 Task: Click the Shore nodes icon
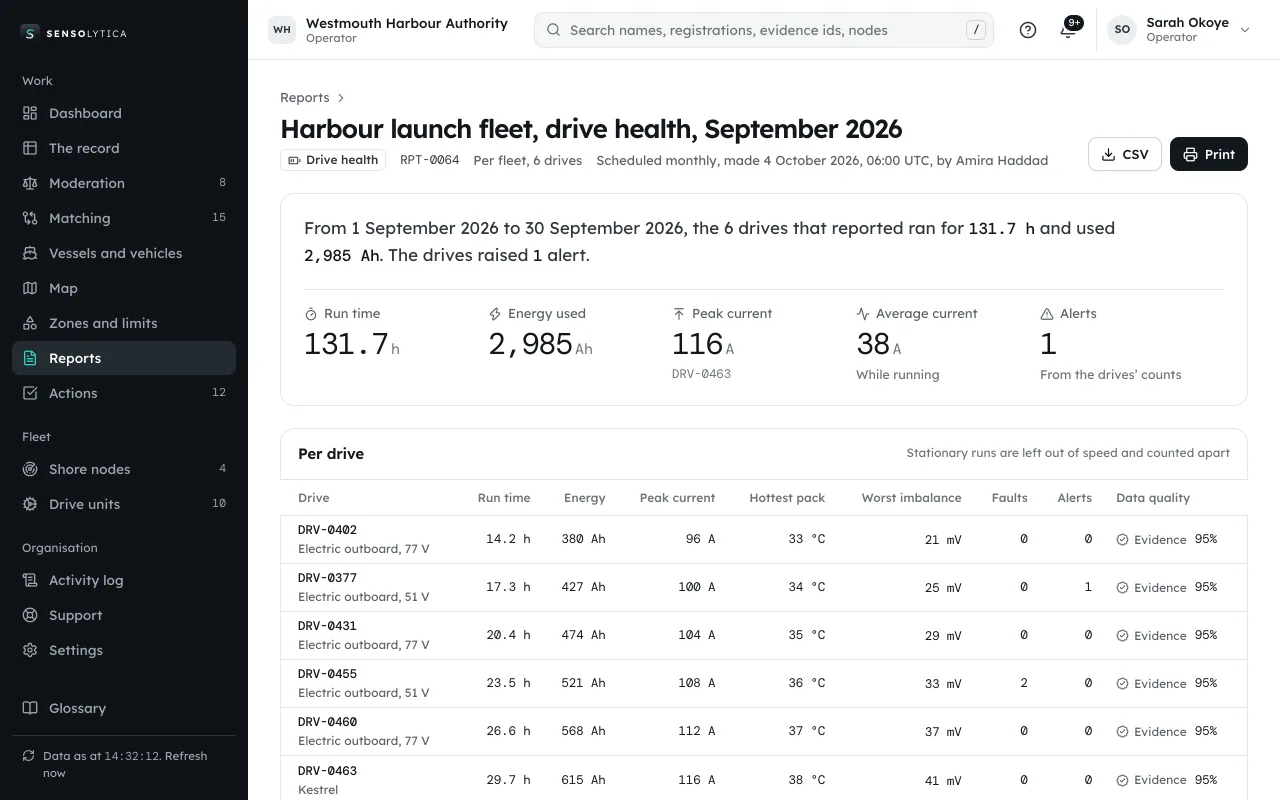[x=30, y=469]
